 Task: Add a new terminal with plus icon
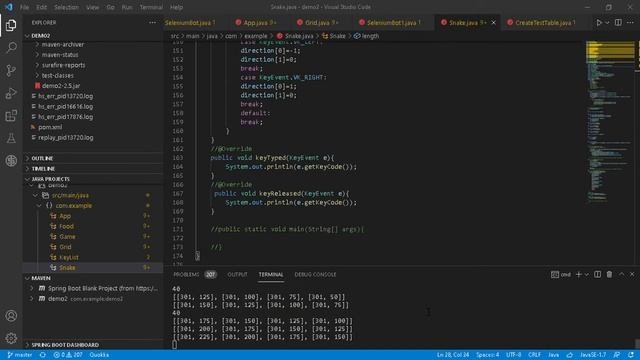pos(578,274)
